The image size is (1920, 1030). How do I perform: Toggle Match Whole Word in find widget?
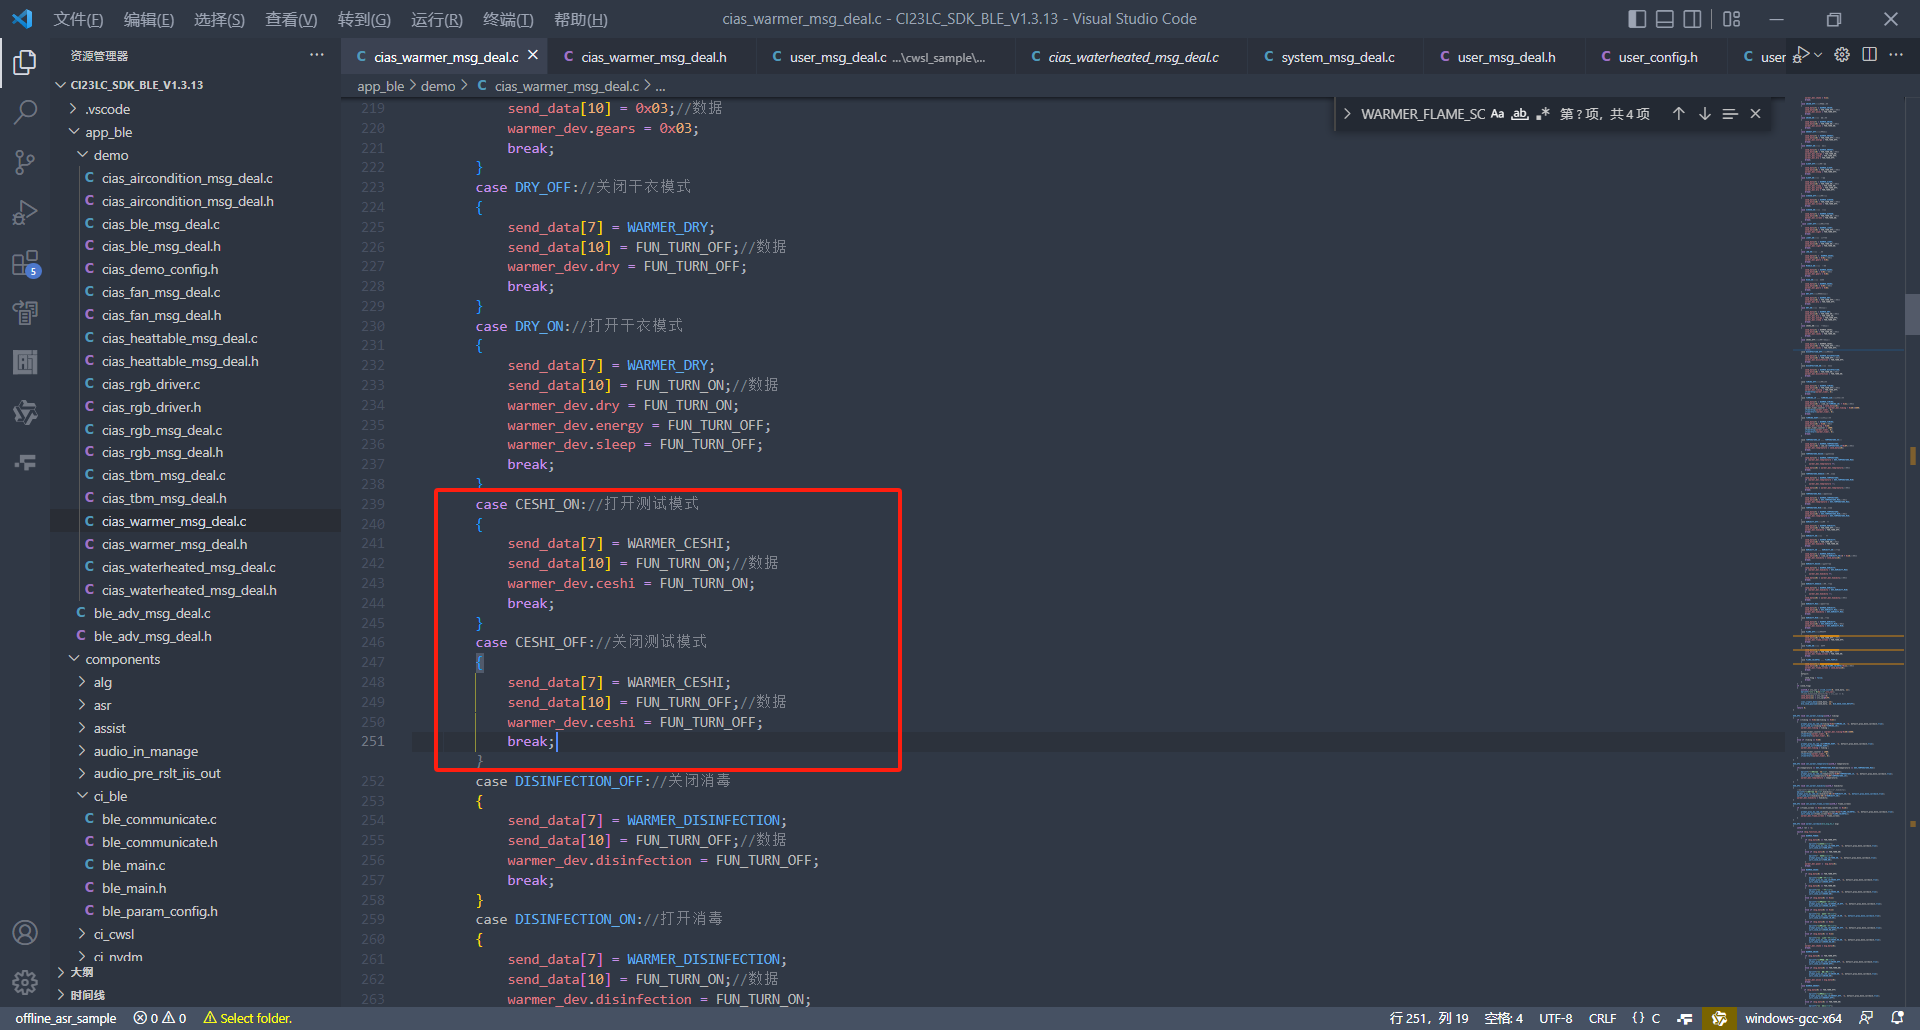pyautogui.click(x=1520, y=114)
